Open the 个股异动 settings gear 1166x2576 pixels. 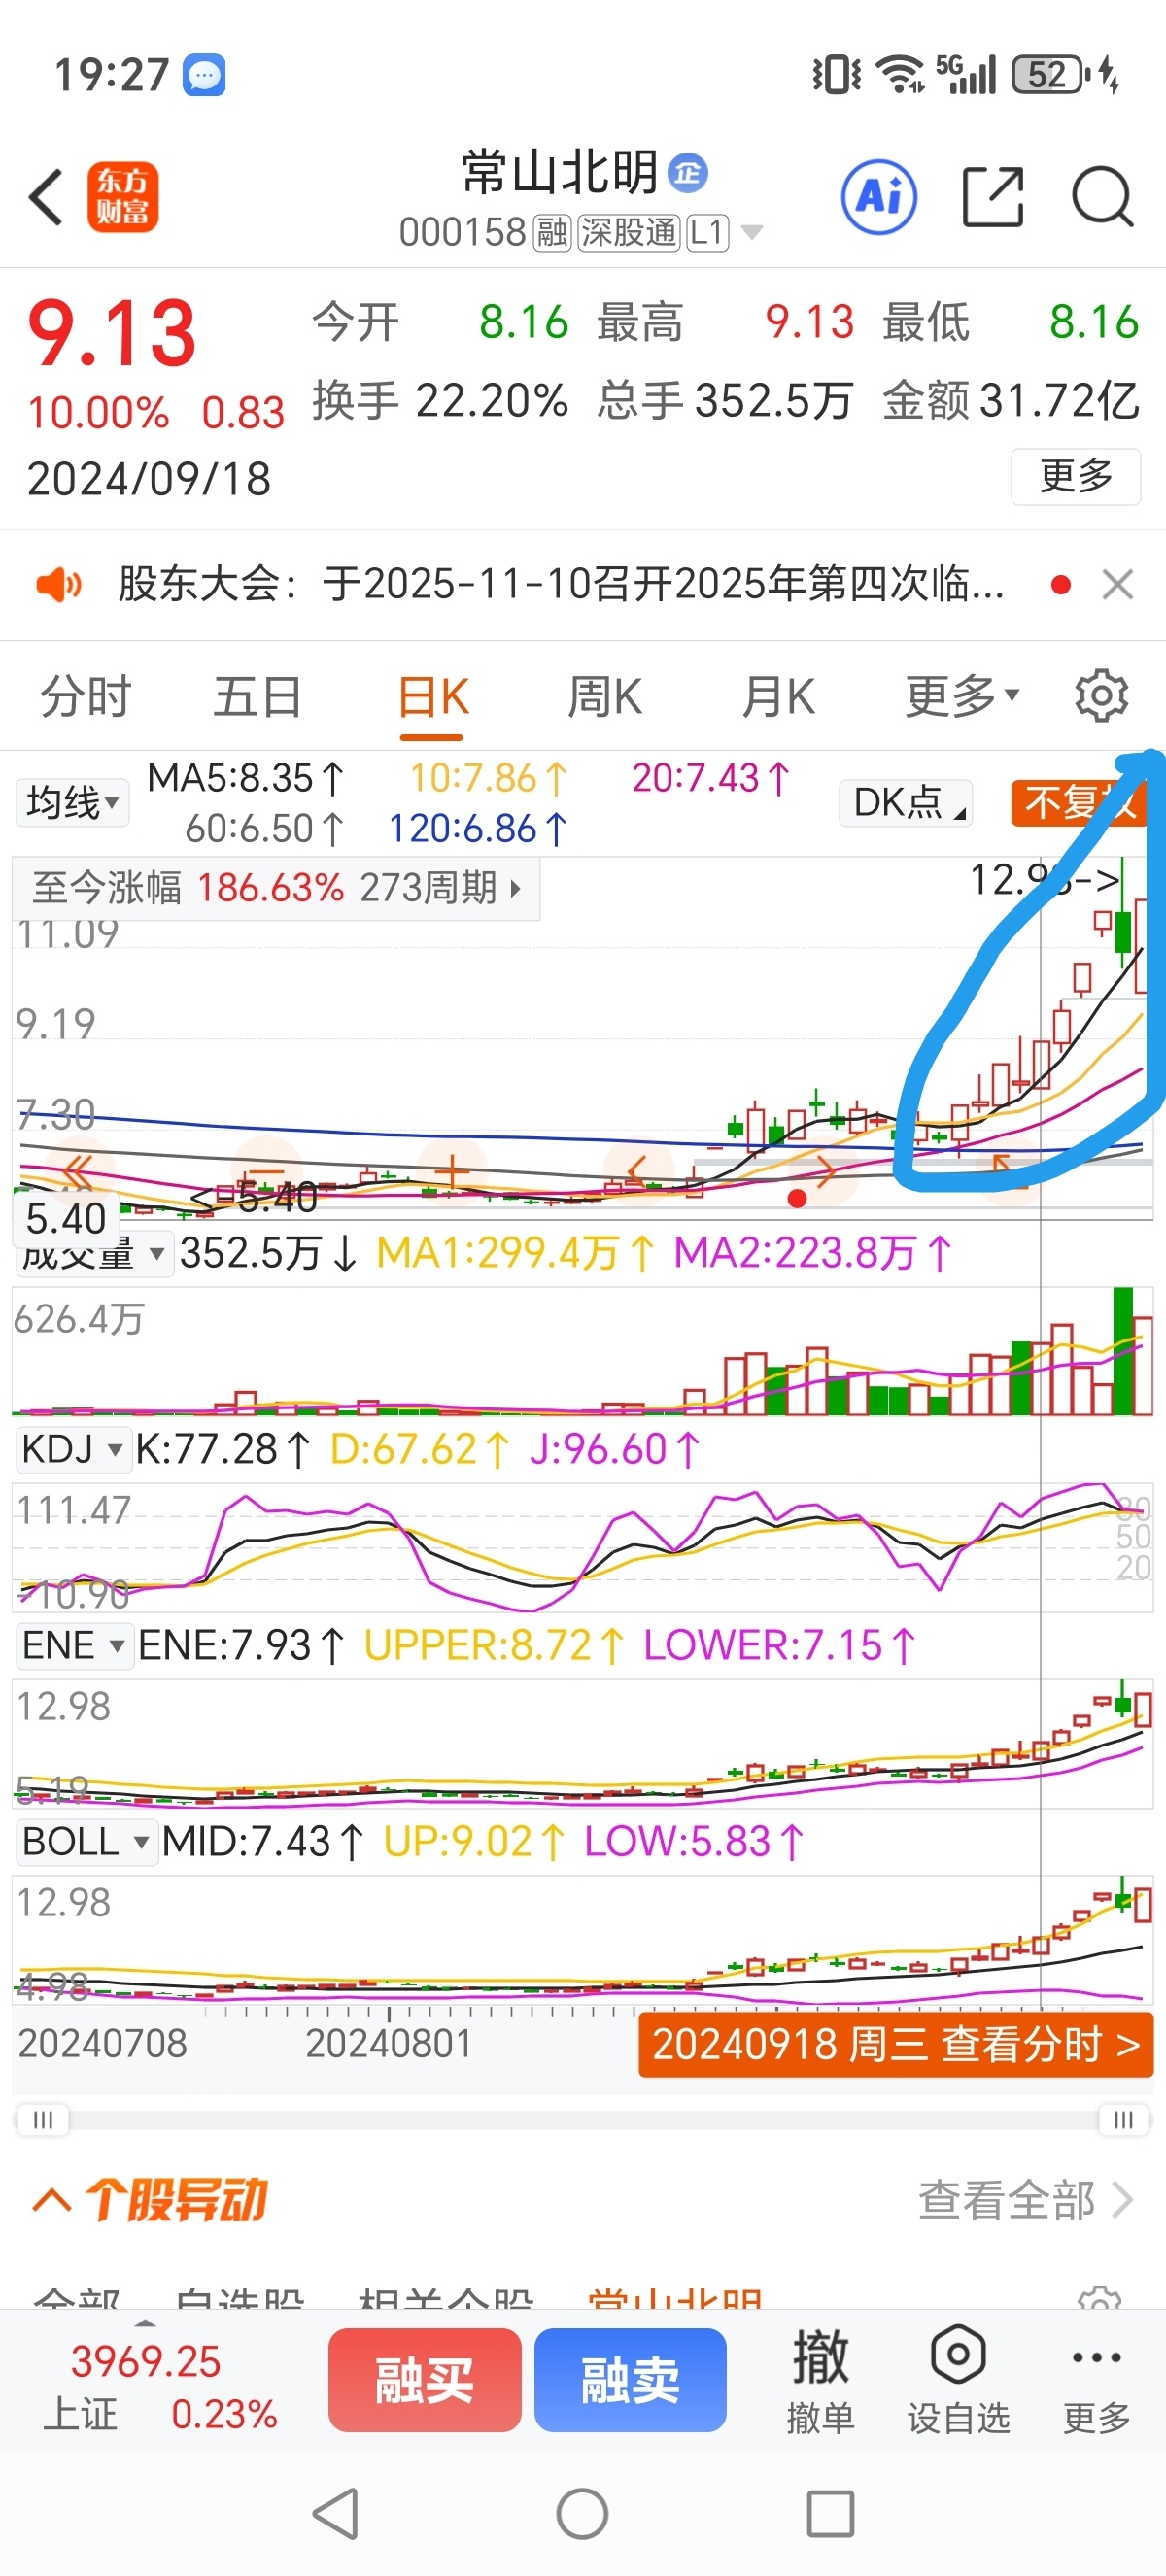1099,2300
